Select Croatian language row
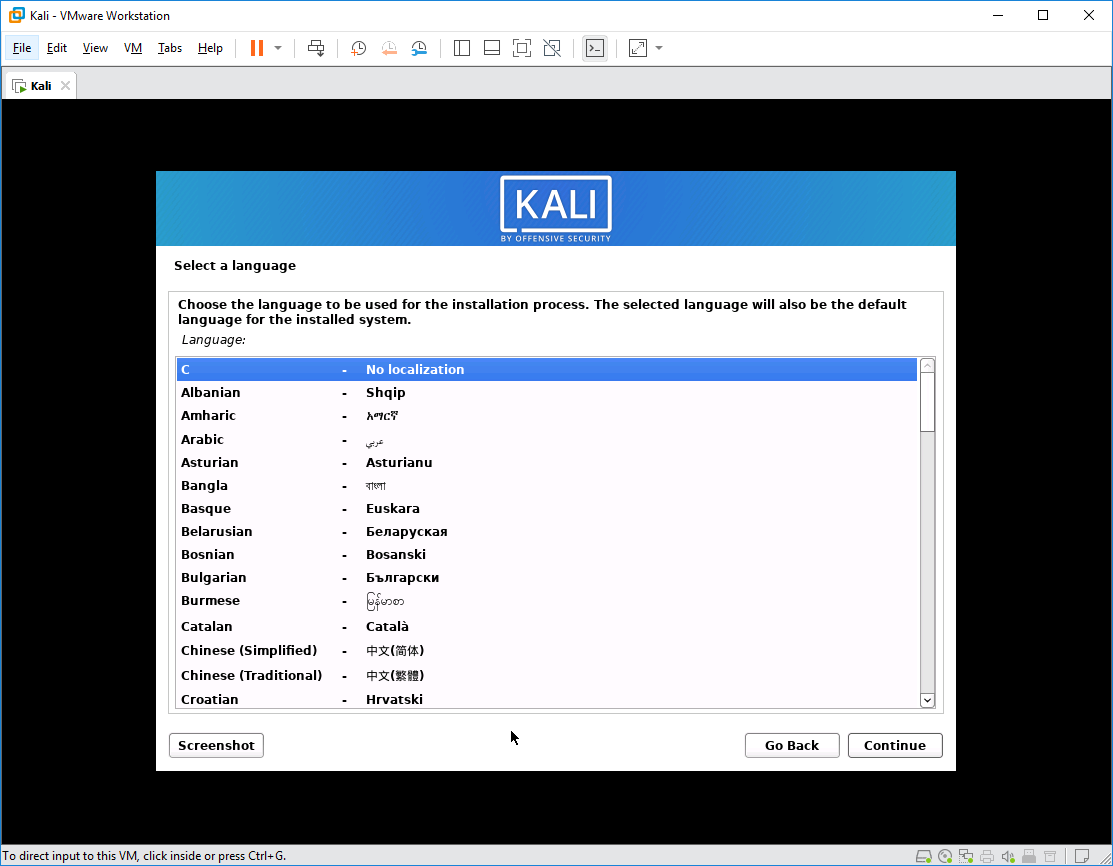The image size is (1113, 866). coord(547,699)
